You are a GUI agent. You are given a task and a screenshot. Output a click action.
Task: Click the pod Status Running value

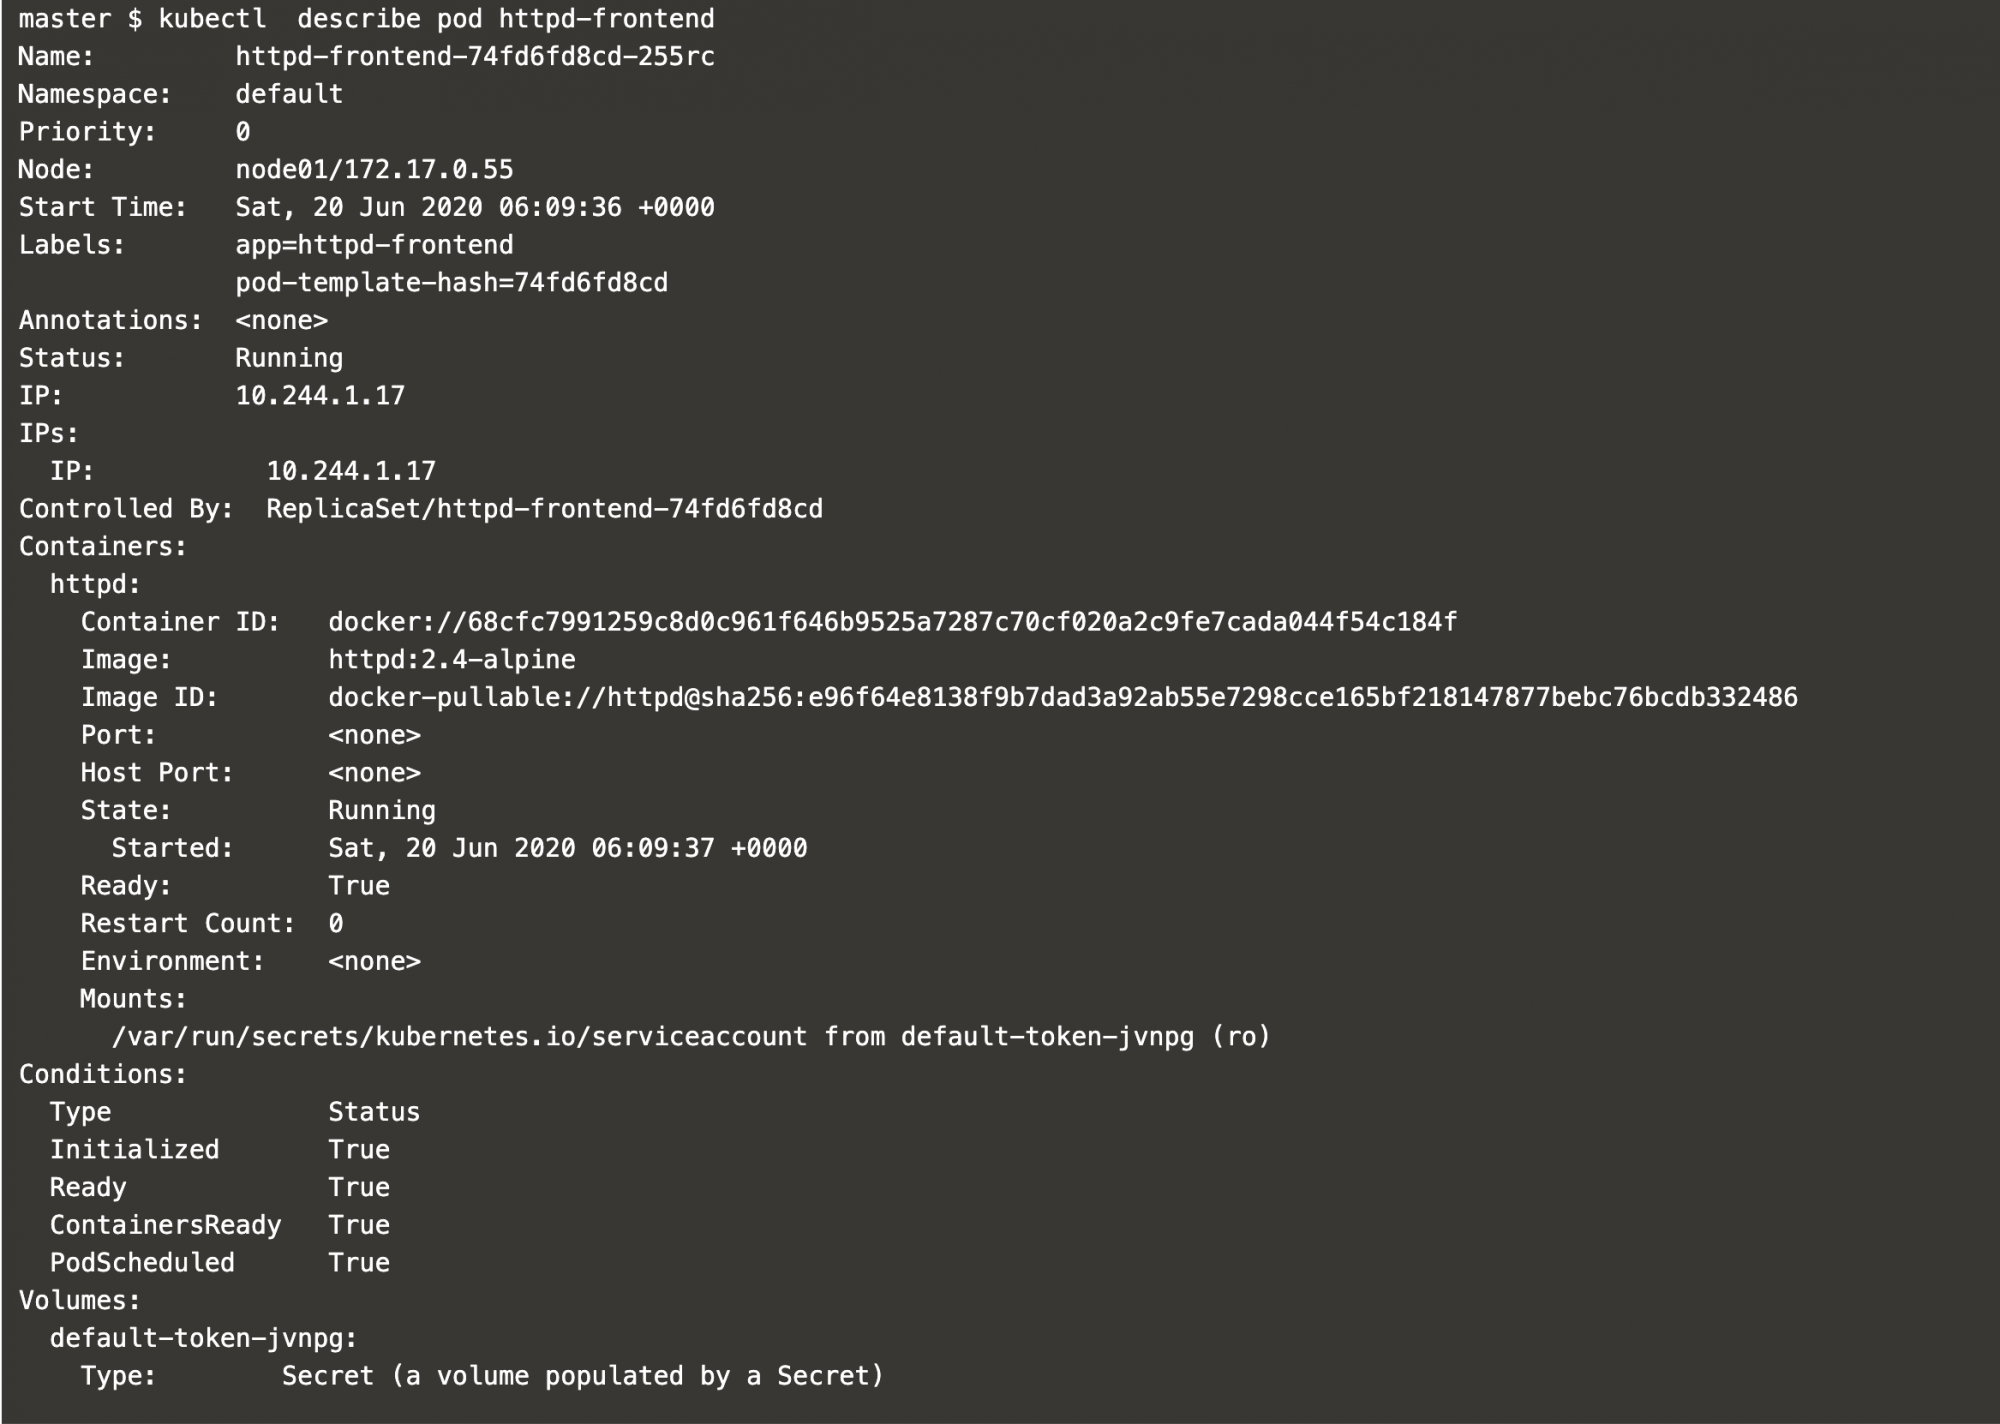coord(289,358)
